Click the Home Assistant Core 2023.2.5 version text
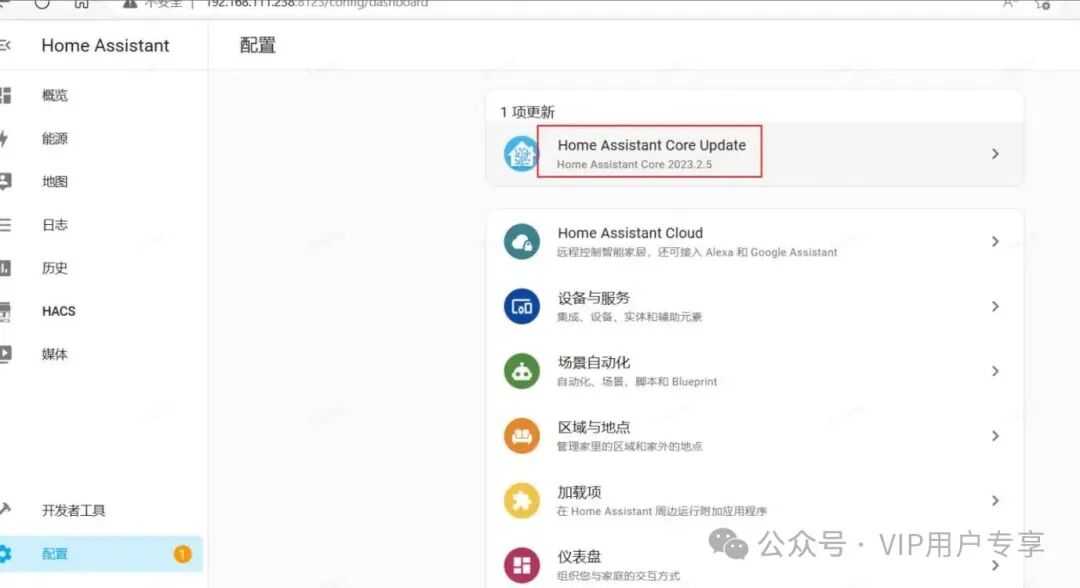 (634, 165)
